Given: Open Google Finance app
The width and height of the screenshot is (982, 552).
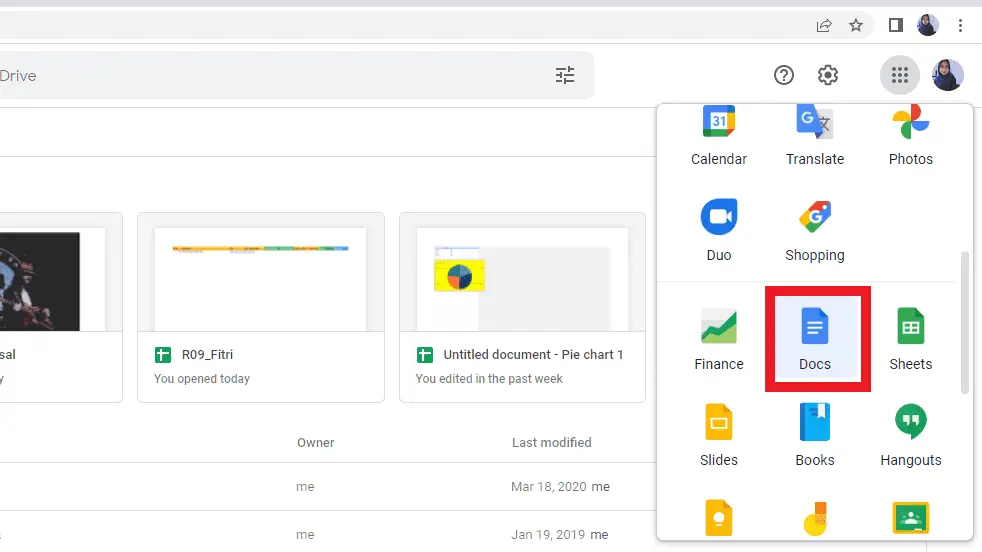Looking at the screenshot, I should pos(718,339).
